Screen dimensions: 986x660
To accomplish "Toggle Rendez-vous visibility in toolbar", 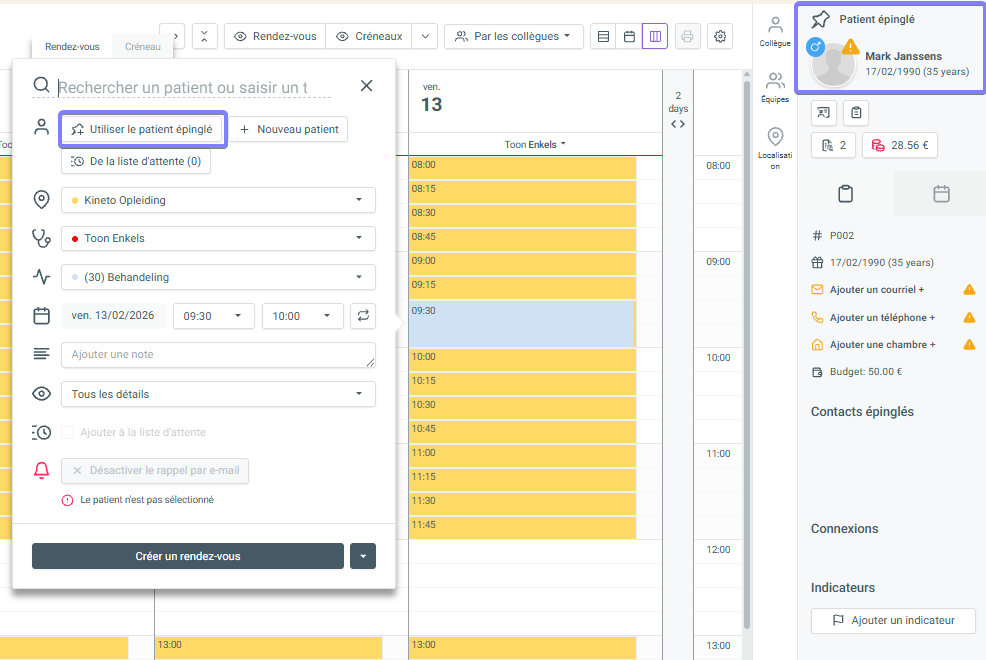I will [275, 37].
